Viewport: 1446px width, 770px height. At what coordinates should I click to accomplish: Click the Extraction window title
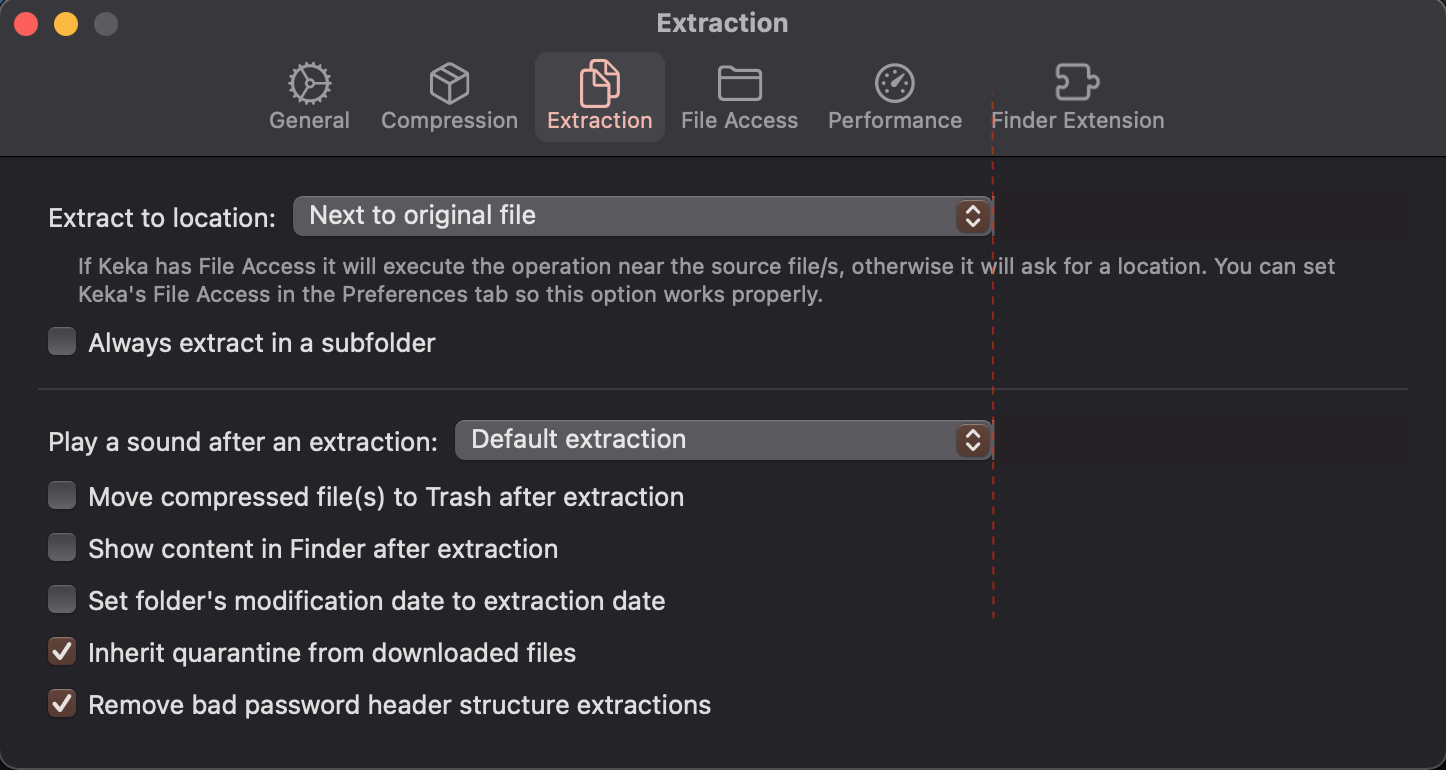point(722,23)
